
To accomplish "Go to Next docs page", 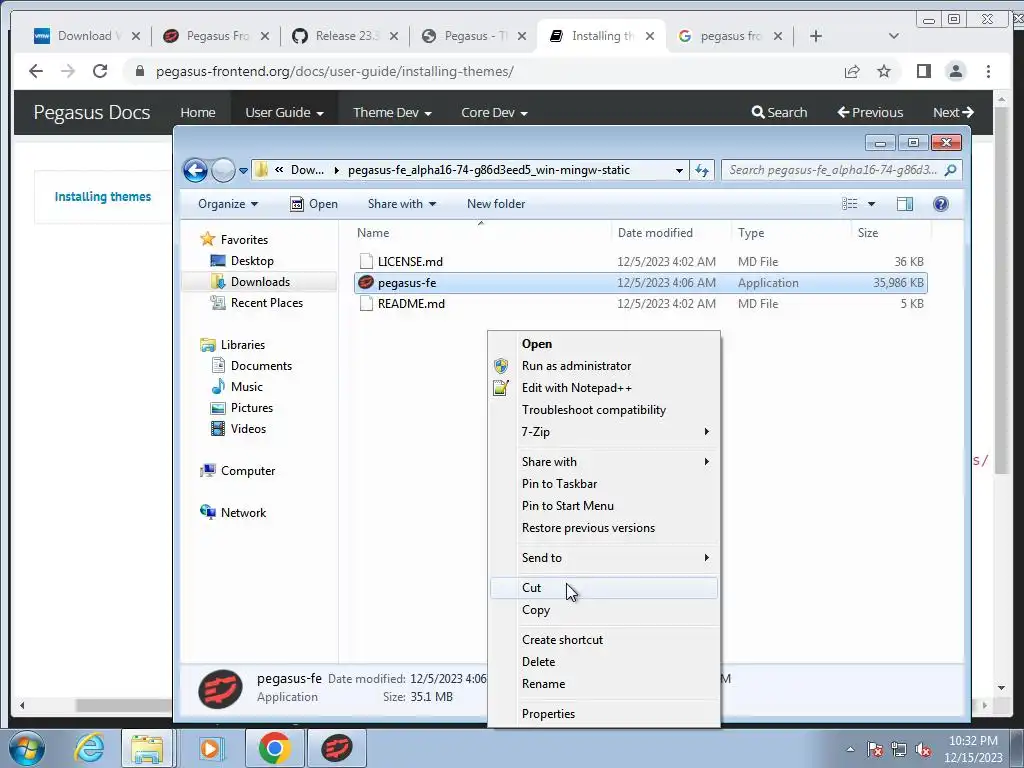I will coord(953,112).
